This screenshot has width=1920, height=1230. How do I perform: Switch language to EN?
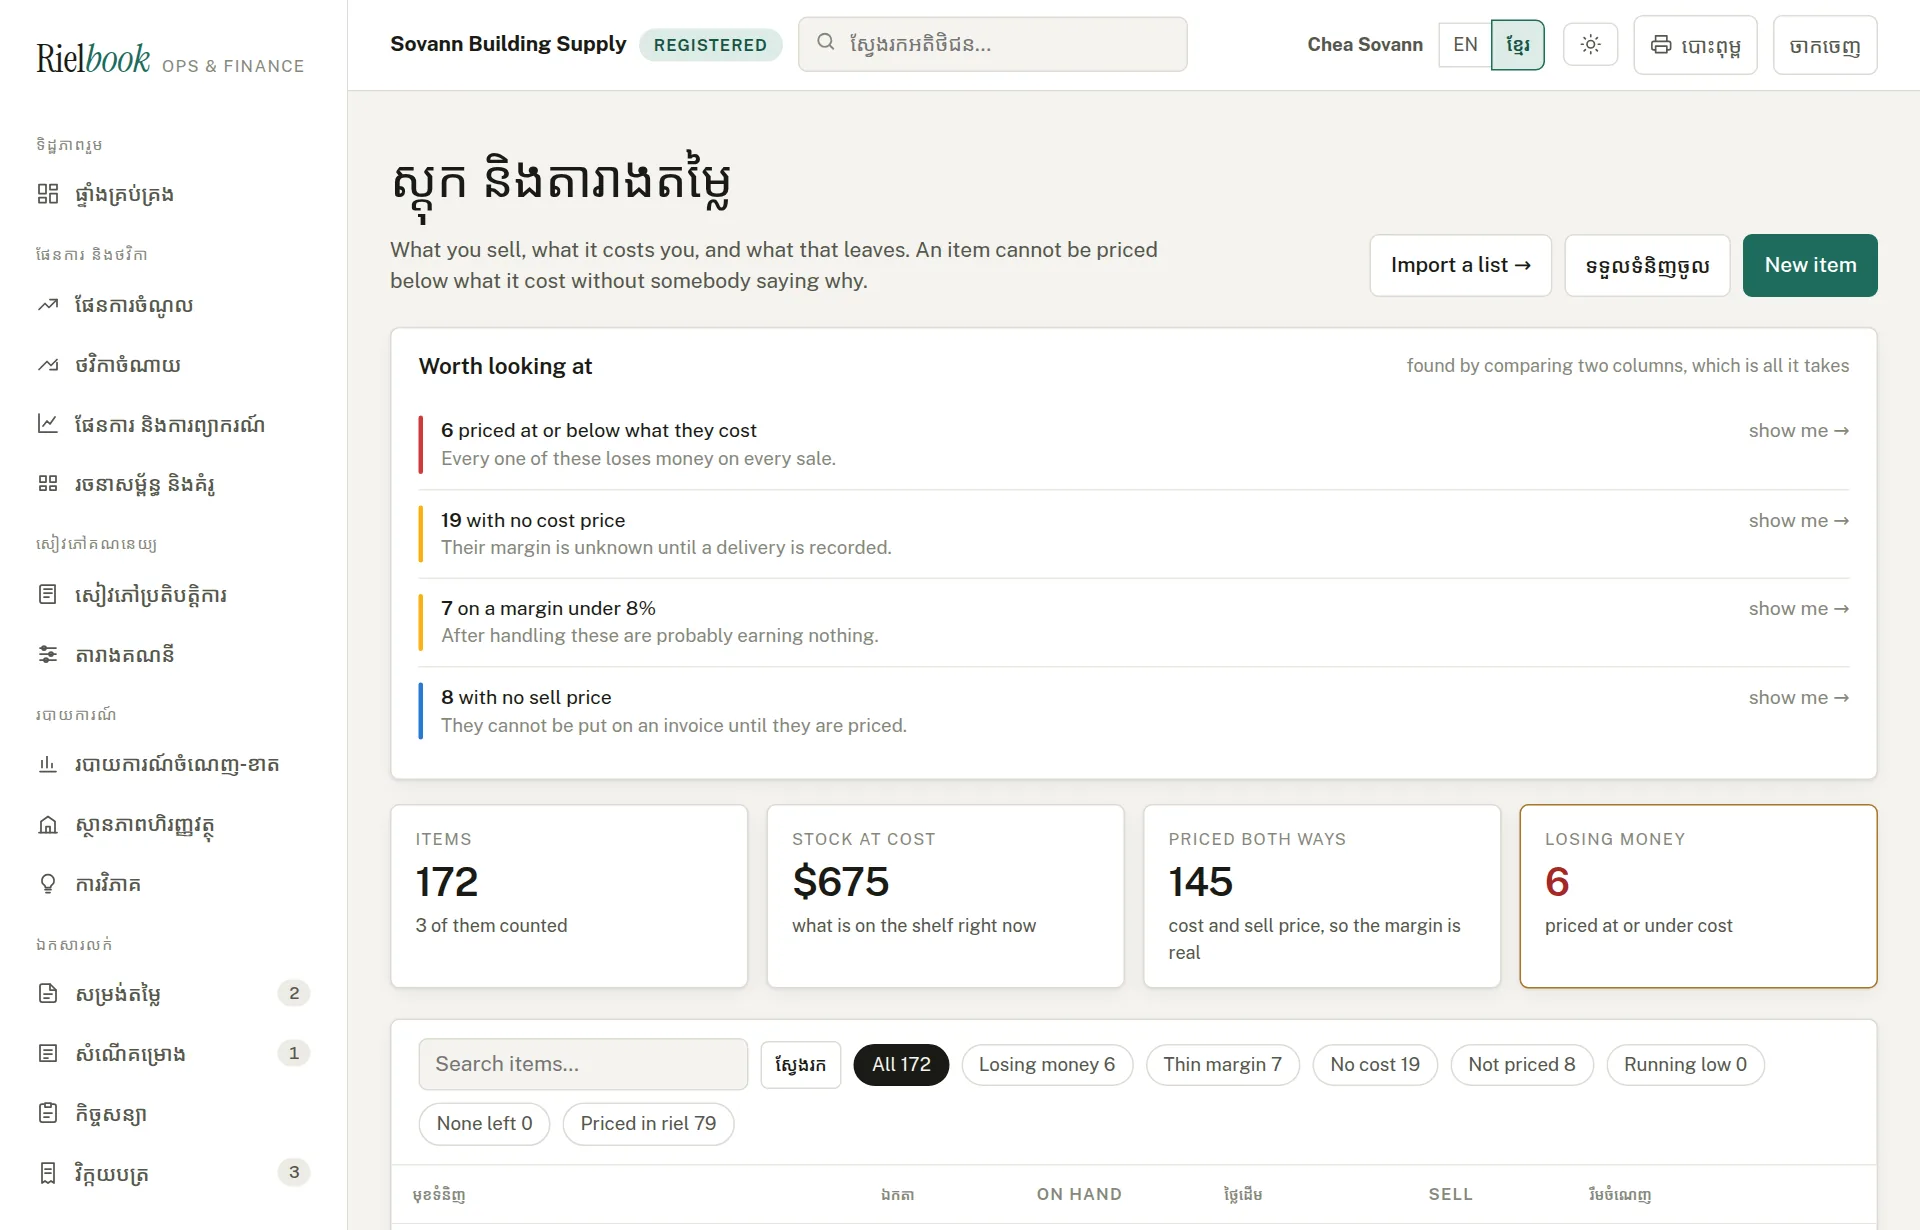pos(1465,45)
